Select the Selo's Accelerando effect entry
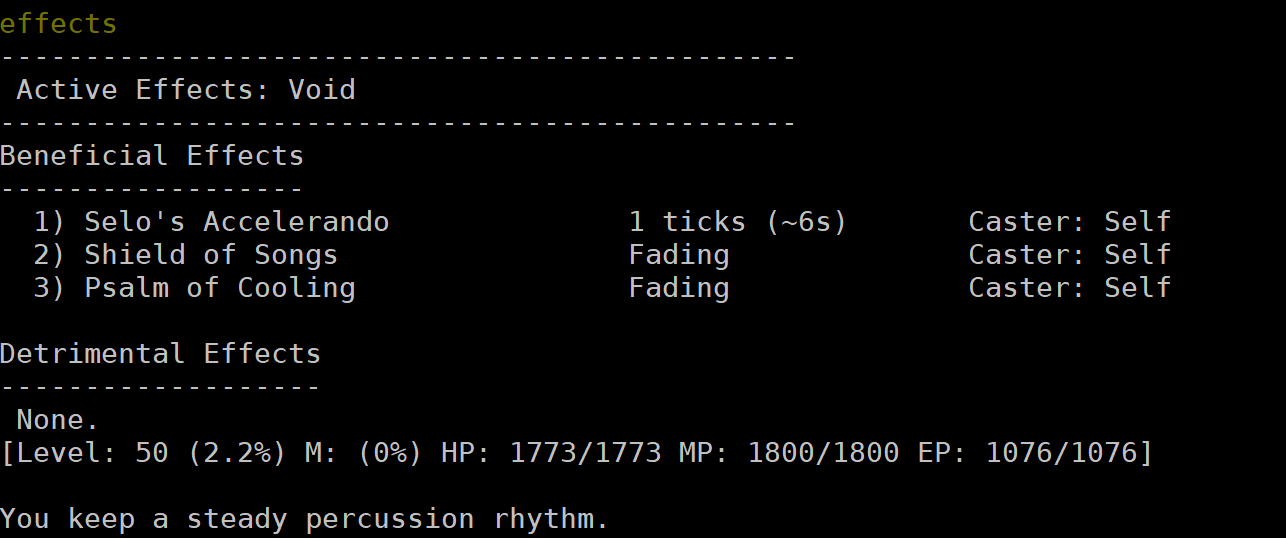Screen dimensions: 1286x538 237,222
